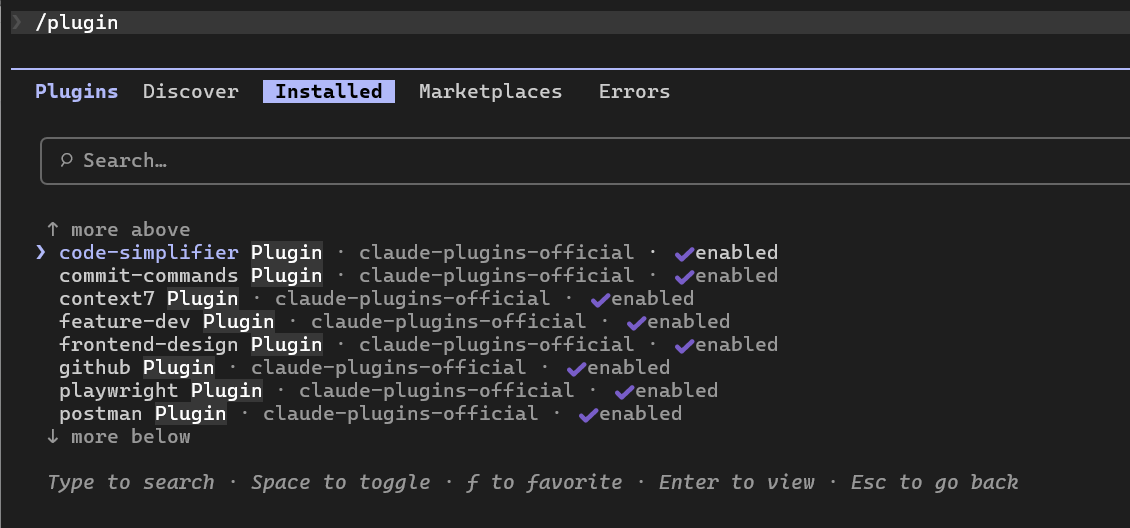The height and width of the screenshot is (528, 1130).
Task: Click claude-plugins-official on the github row
Action: tap(388, 367)
